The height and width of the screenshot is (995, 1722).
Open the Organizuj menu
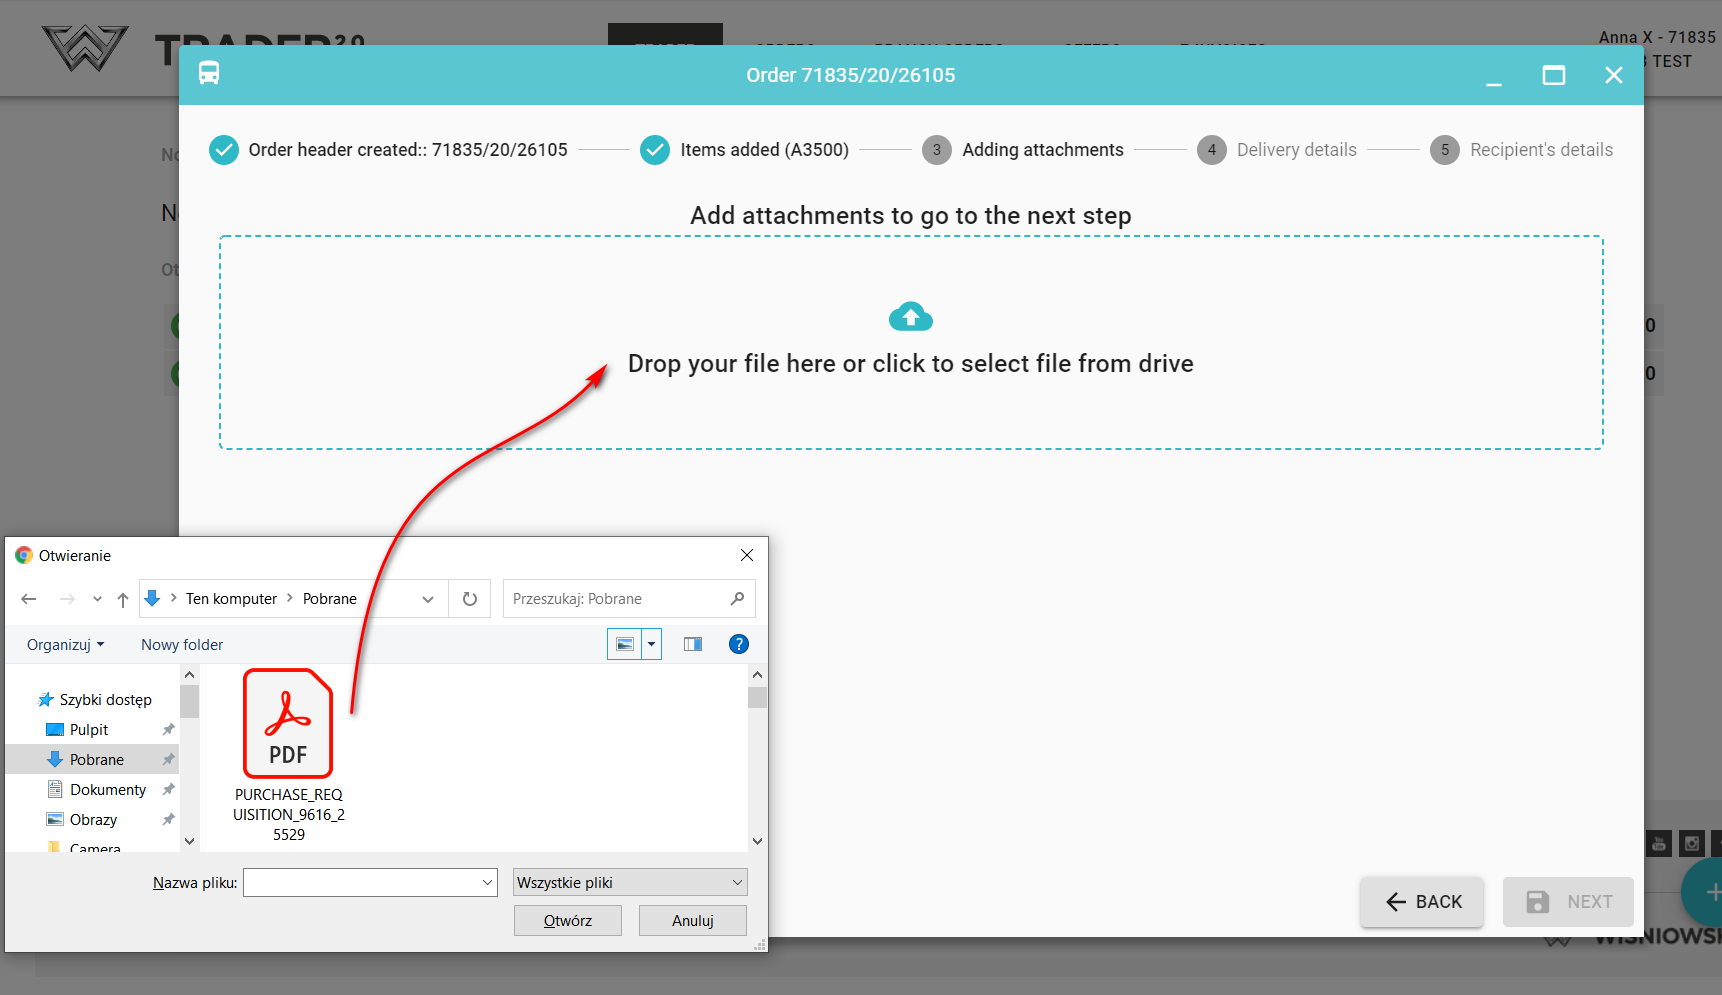65,645
